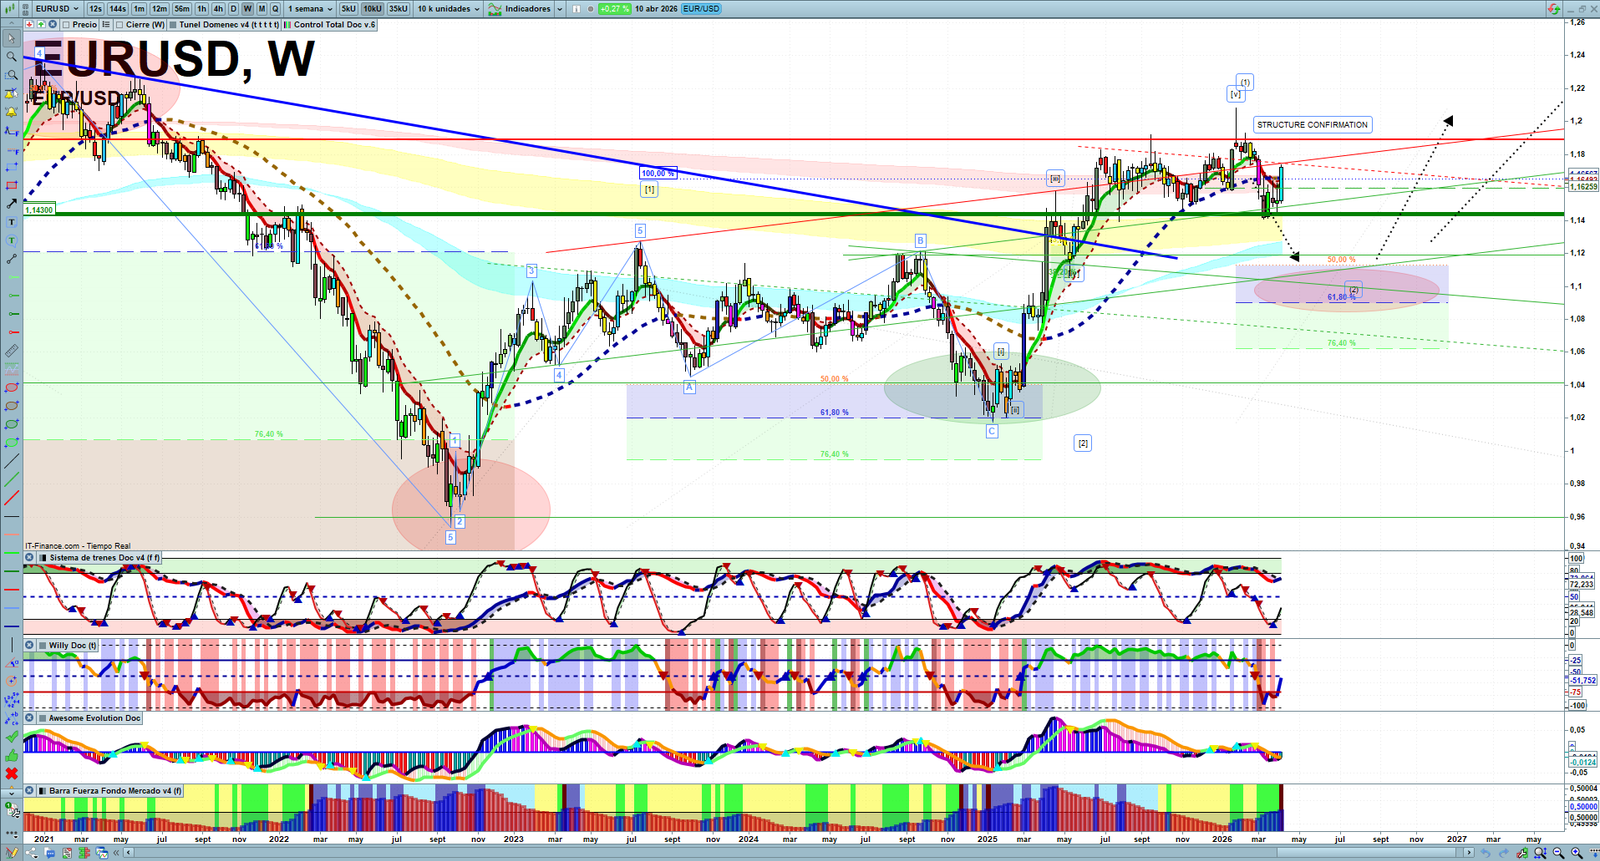This screenshot has height=861, width=1600.
Task: Toggle the Sistema de trenes Doc v4 swatch
Action: tap(42, 558)
